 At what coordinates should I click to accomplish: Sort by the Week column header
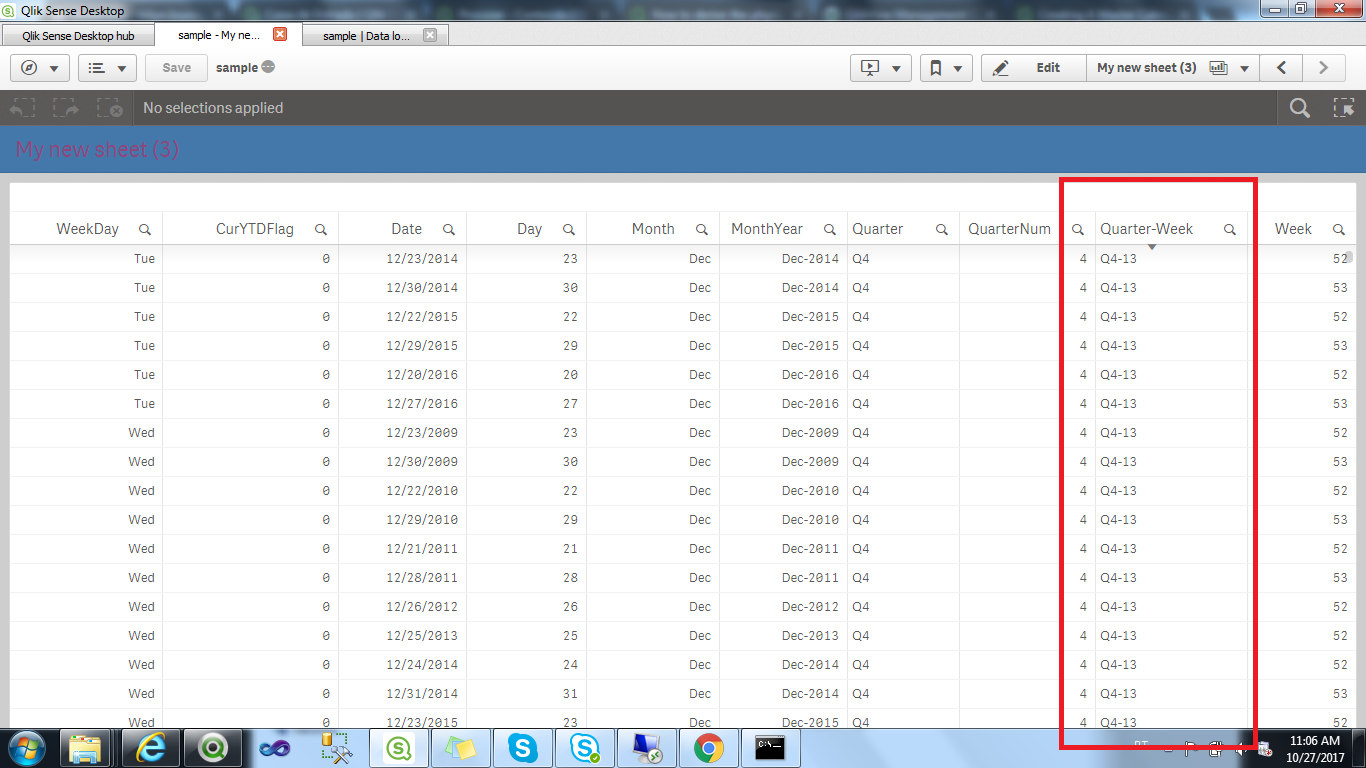(1293, 229)
